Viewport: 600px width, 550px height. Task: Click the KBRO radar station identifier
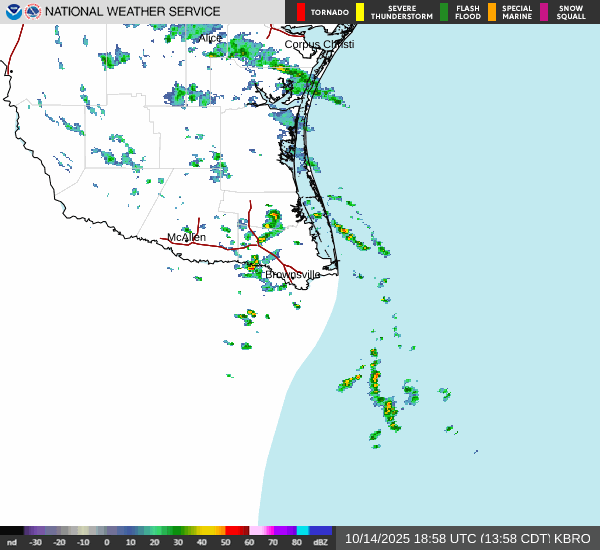(x=573, y=538)
